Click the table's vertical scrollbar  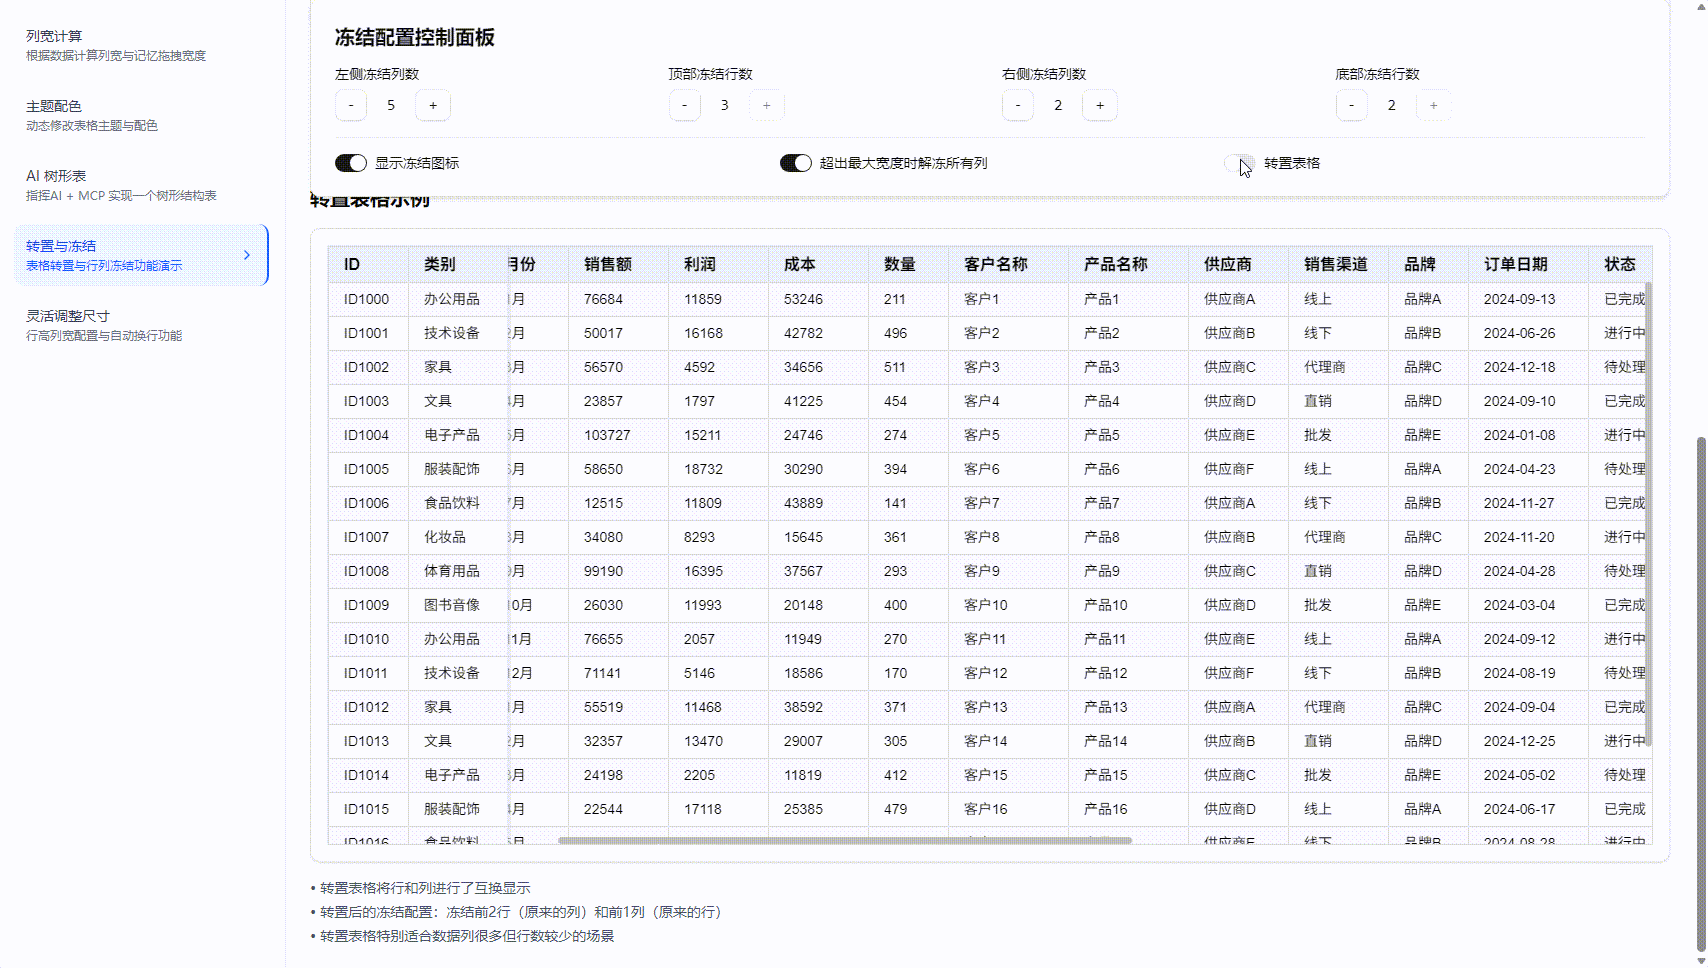pos(1648,514)
